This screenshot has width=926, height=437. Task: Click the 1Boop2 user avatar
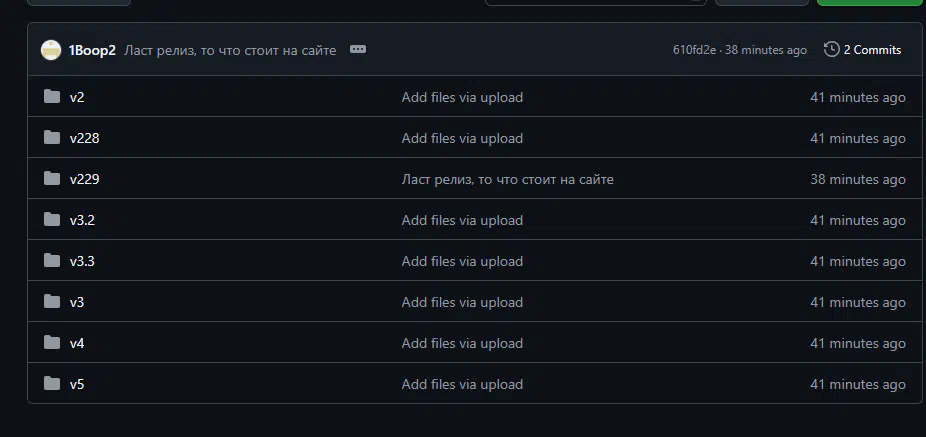click(x=50, y=50)
